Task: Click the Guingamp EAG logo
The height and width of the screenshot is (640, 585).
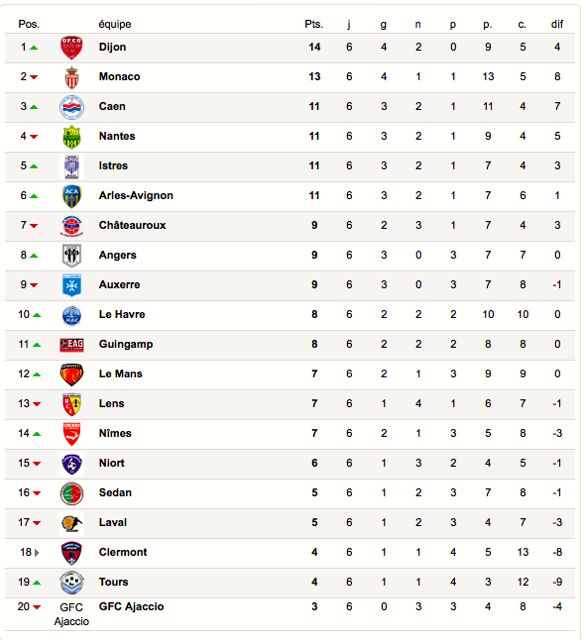Action: click(x=71, y=345)
